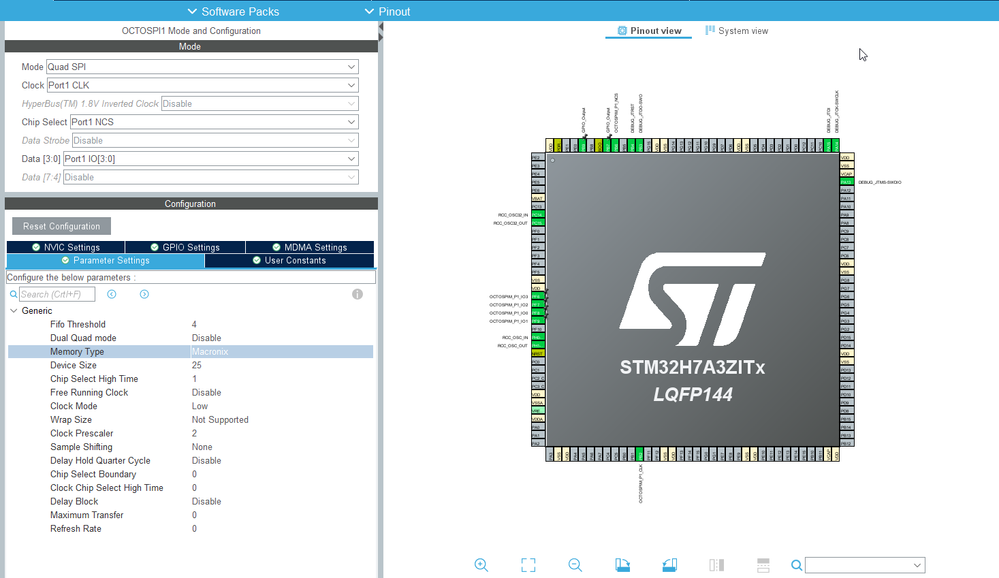999x578 pixels.
Task: Fit chip to view with best-fit icon
Action: 528,565
